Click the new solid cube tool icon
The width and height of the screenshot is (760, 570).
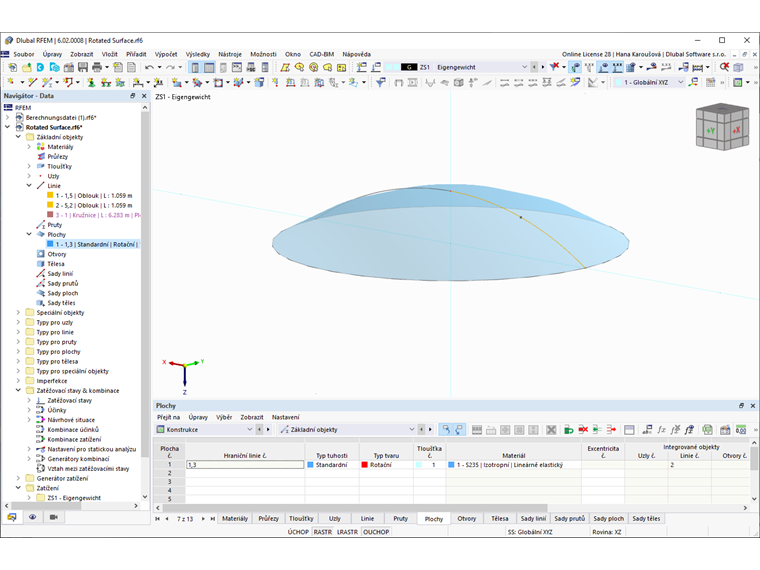click(x=259, y=82)
